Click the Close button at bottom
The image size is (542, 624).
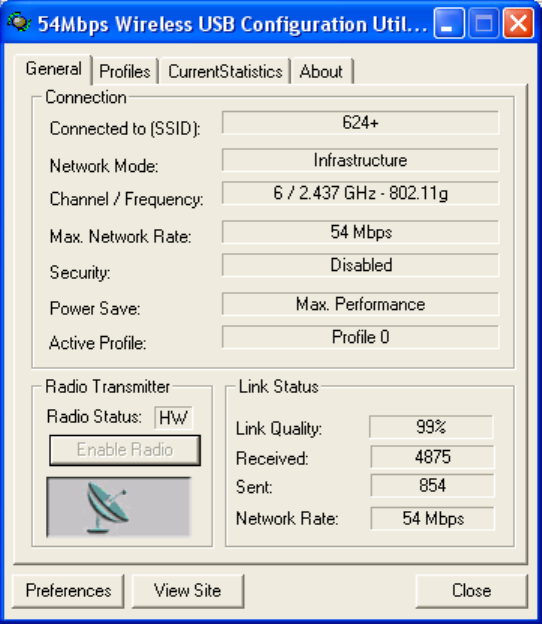(472, 591)
